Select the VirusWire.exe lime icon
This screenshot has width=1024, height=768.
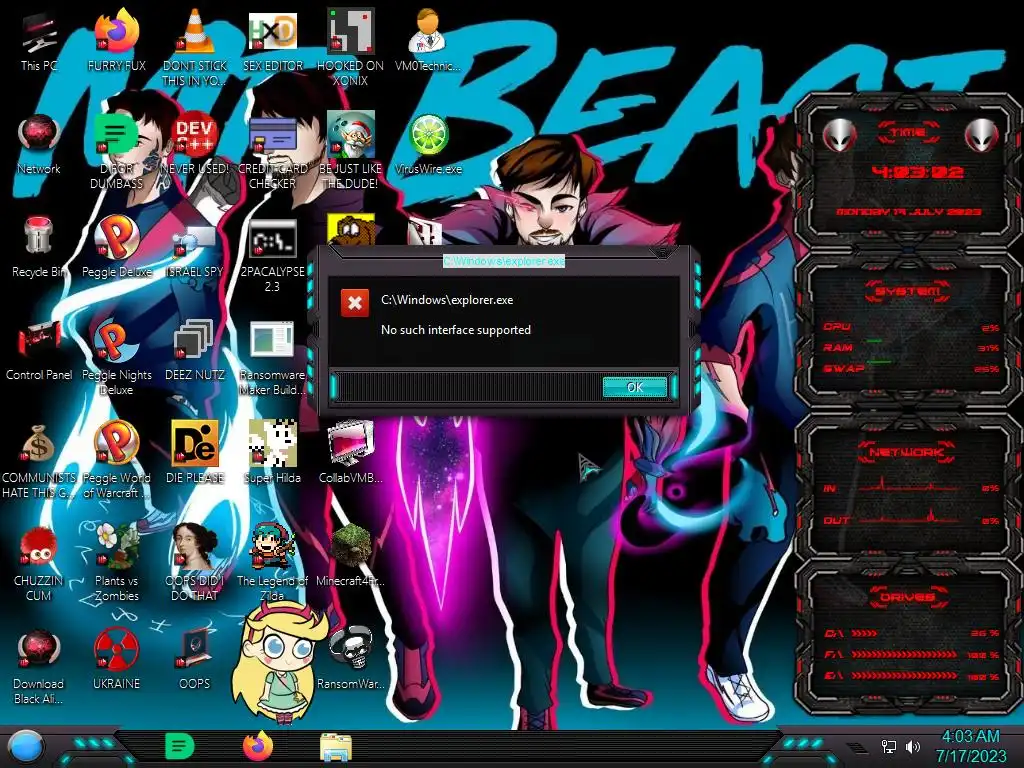(x=428, y=144)
